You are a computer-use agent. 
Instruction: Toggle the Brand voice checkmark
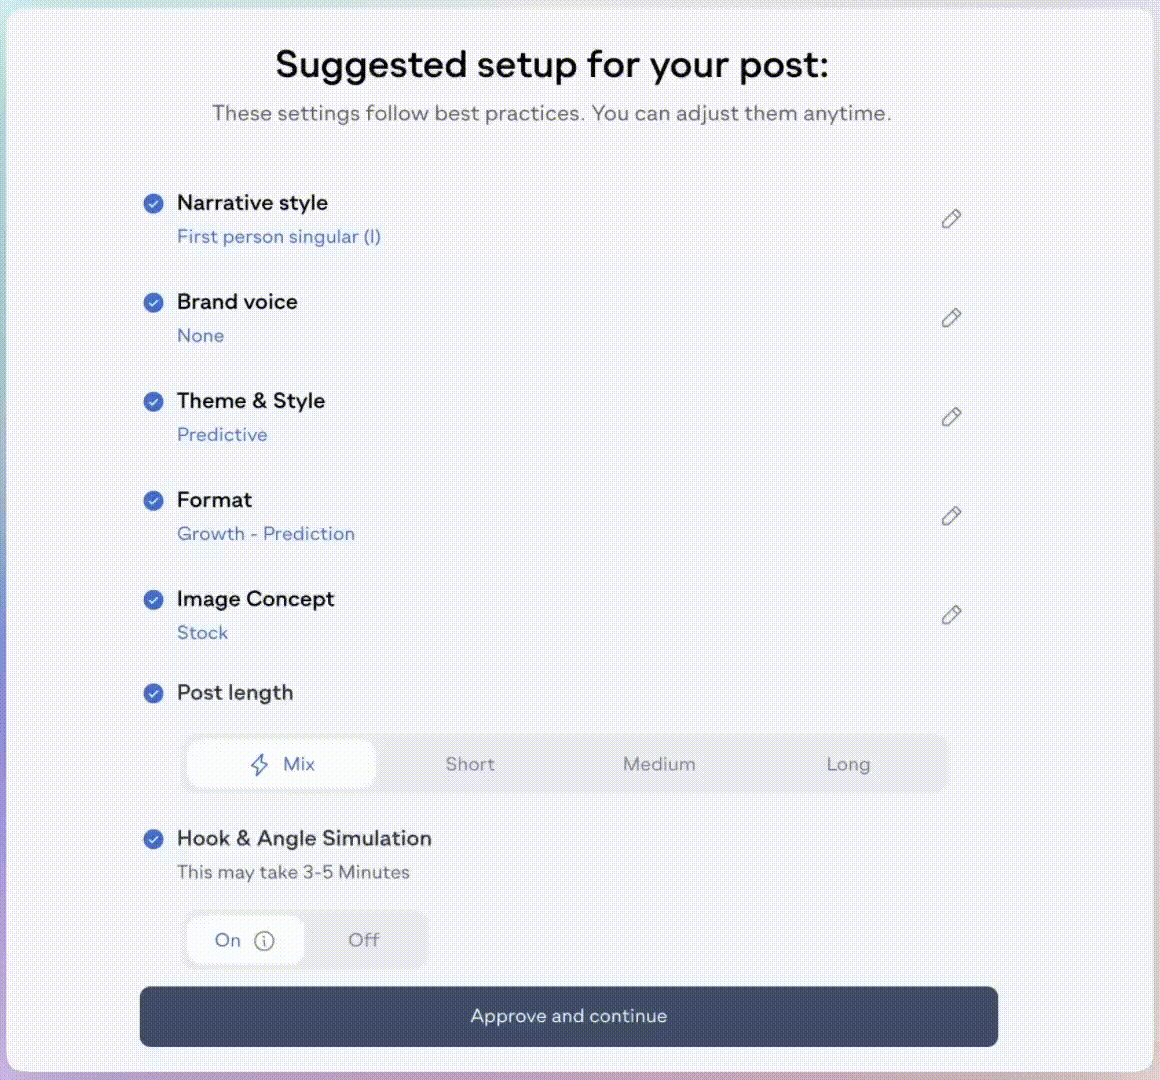coord(153,302)
